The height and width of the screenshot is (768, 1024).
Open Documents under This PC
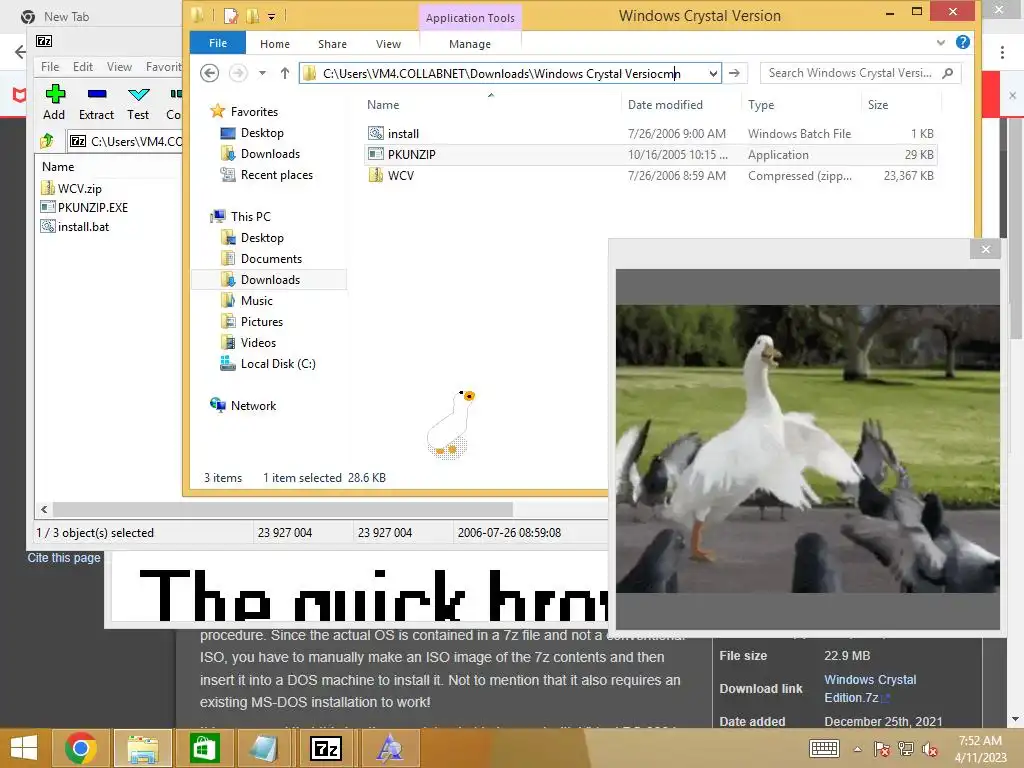click(262, 259)
